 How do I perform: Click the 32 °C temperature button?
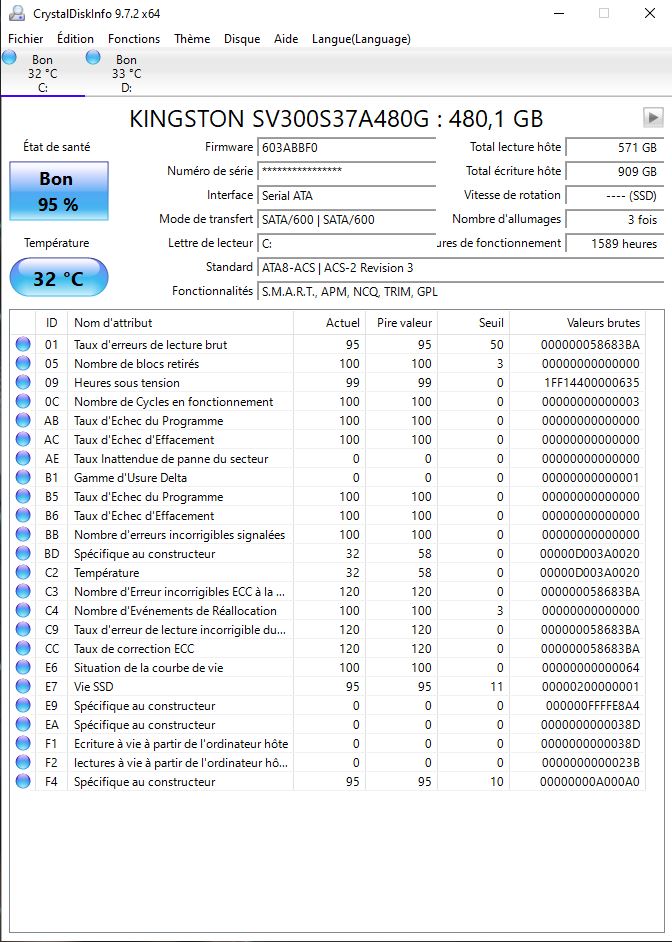click(x=58, y=278)
